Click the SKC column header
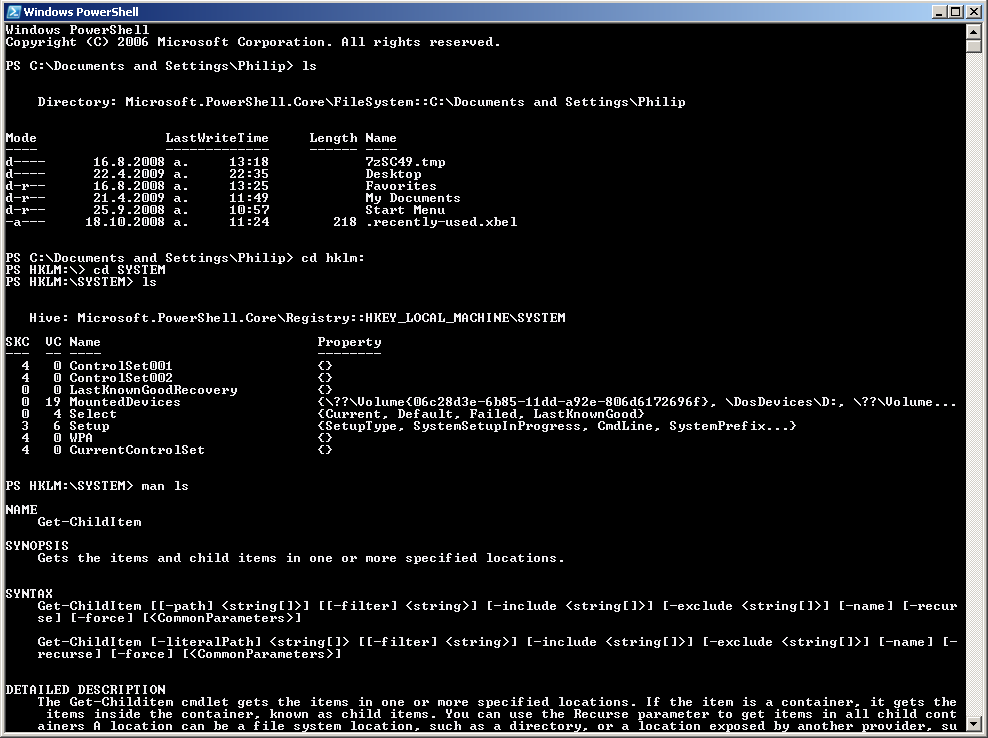The width and height of the screenshot is (988, 738). (x=17, y=342)
